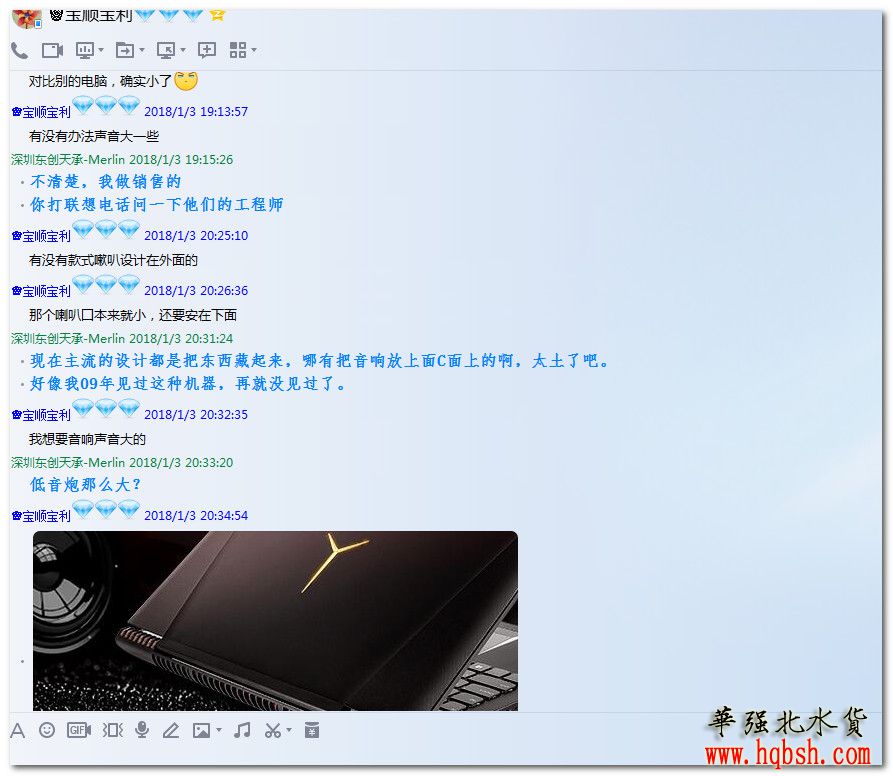Open the emoji smiley picker
This screenshot has width=893, height=776.
[x=47, y=730]
